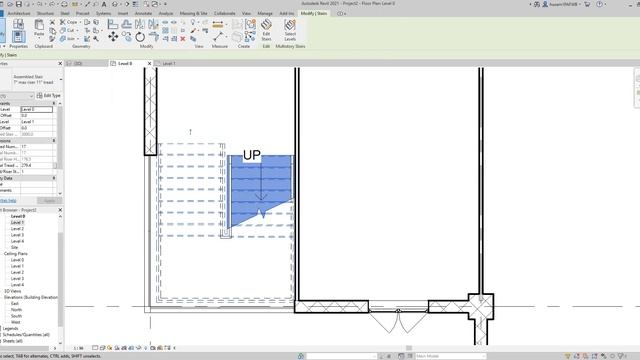Open the Cope dropdown arrow

click(80, 22)
